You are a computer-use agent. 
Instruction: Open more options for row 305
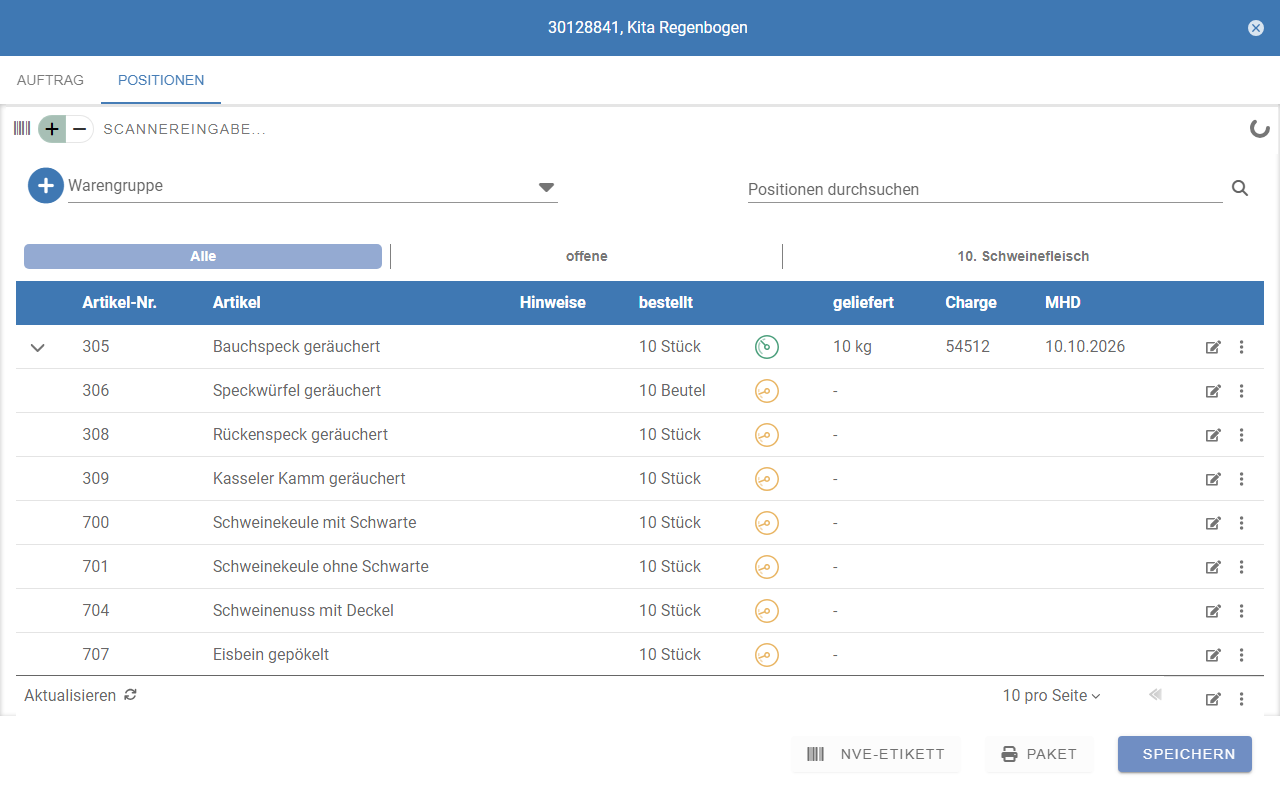coord(1241,347)
